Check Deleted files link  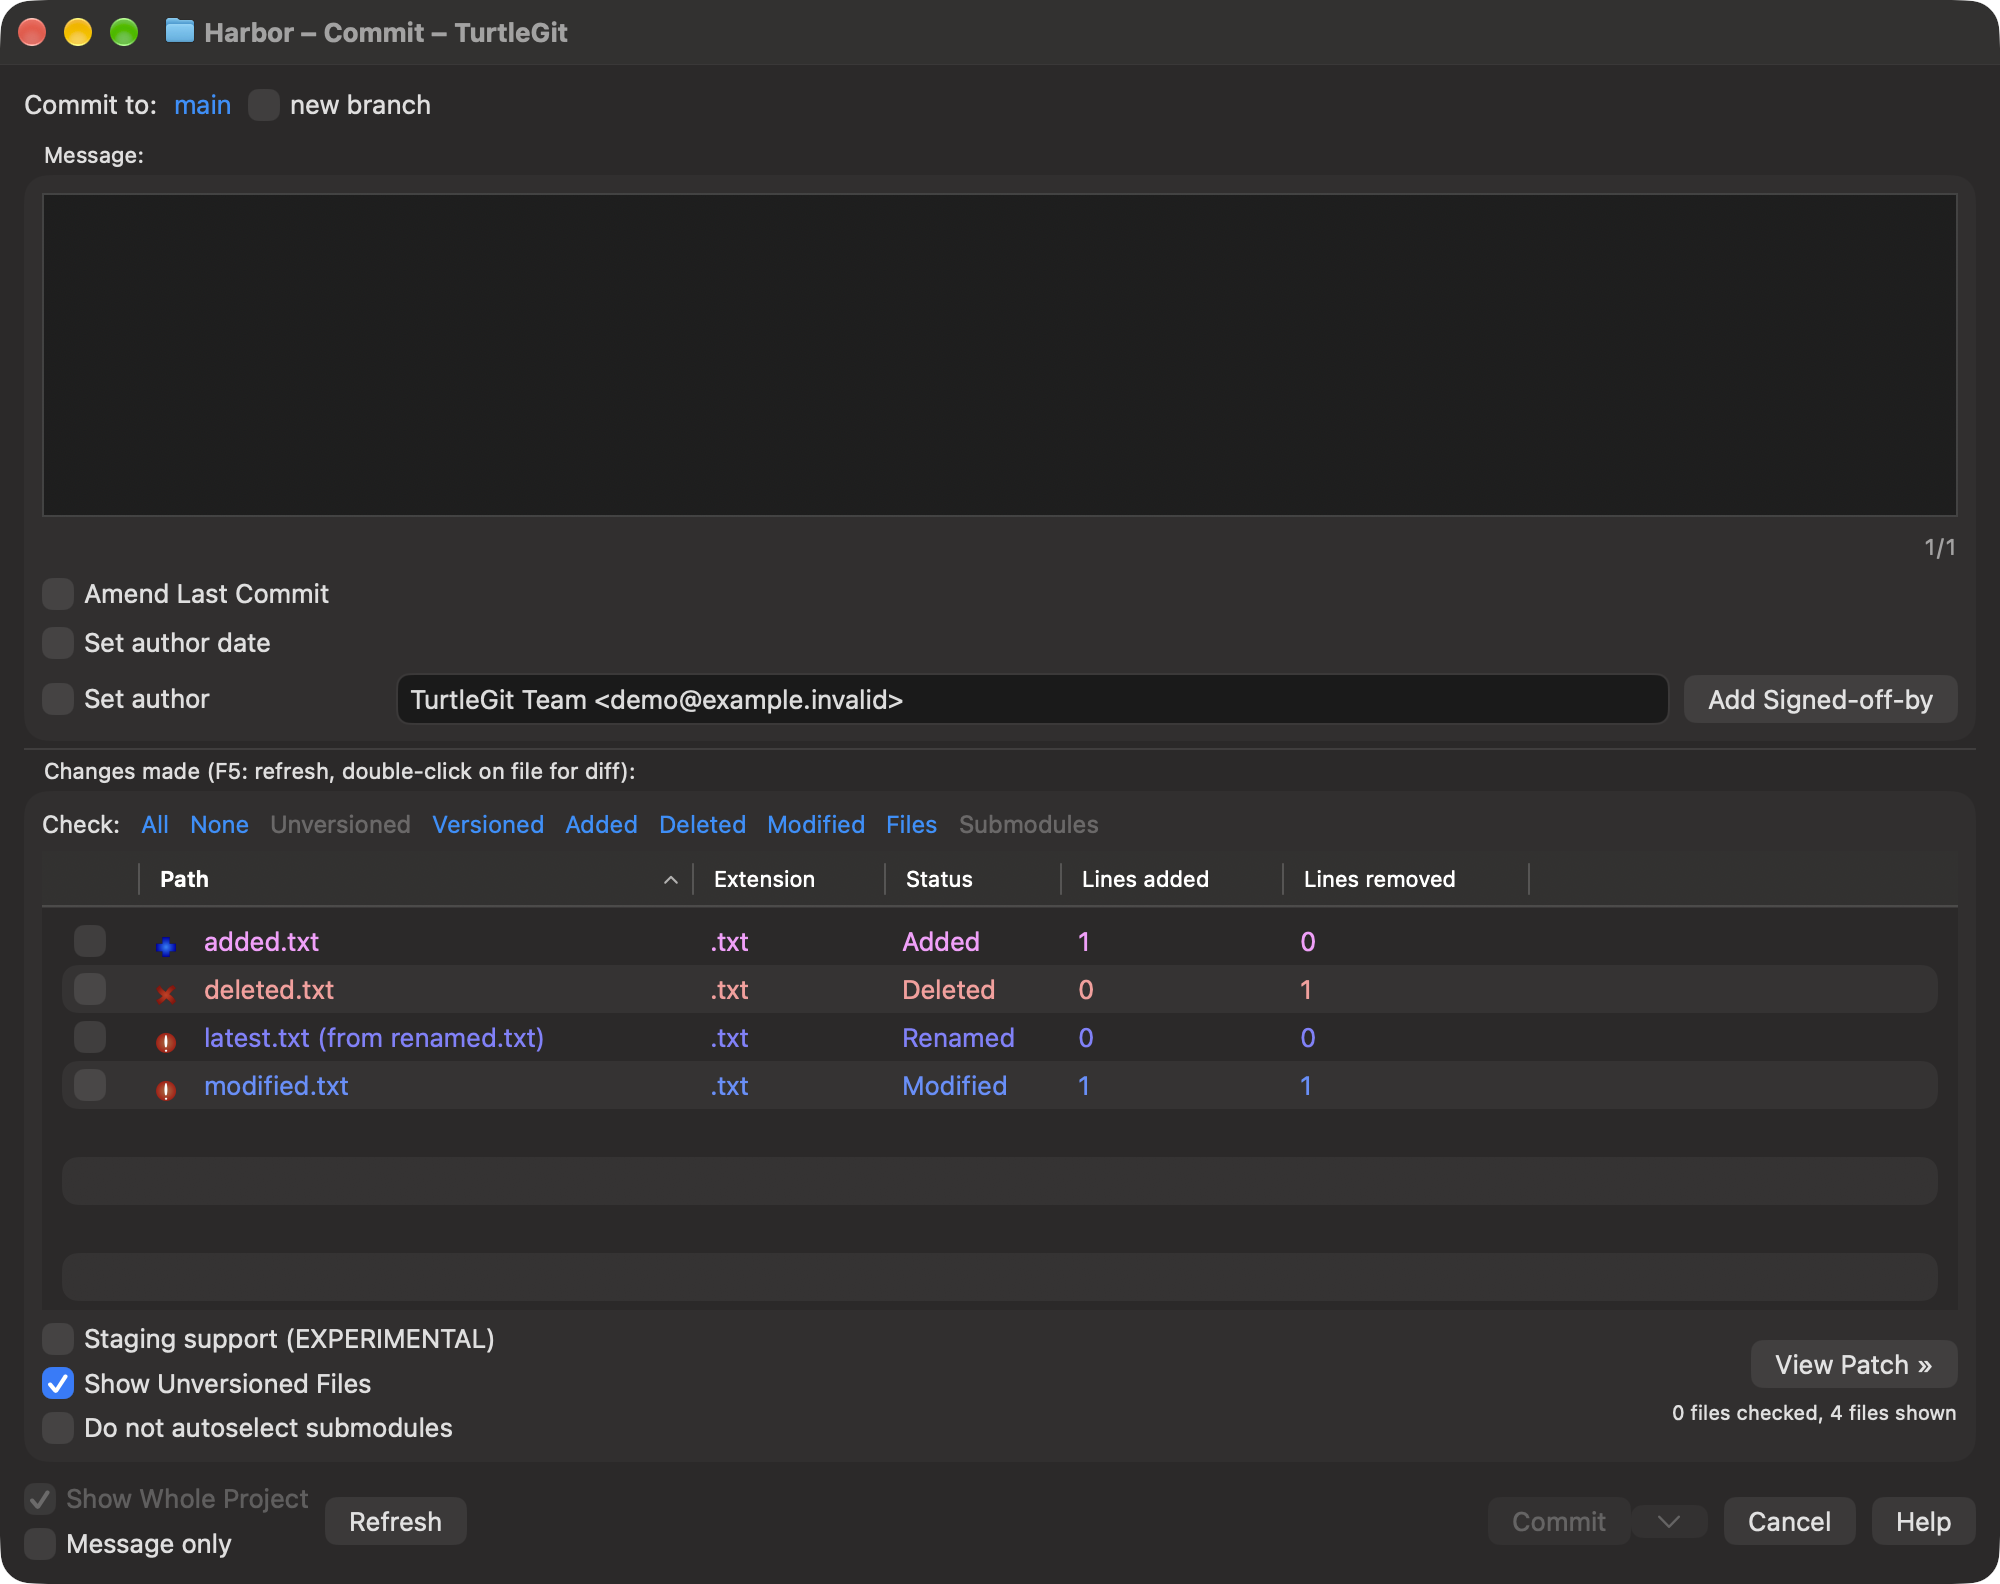702,825
